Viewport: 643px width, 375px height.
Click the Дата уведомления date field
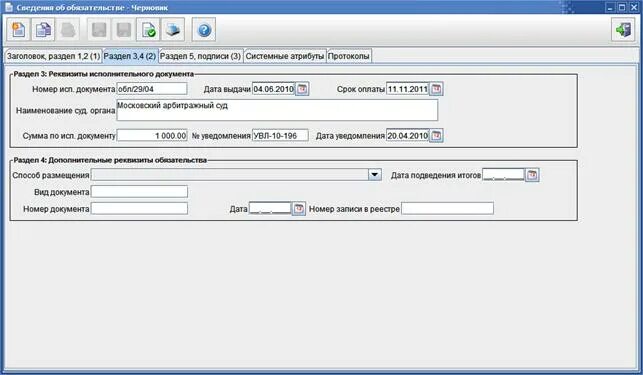(408, 135)
